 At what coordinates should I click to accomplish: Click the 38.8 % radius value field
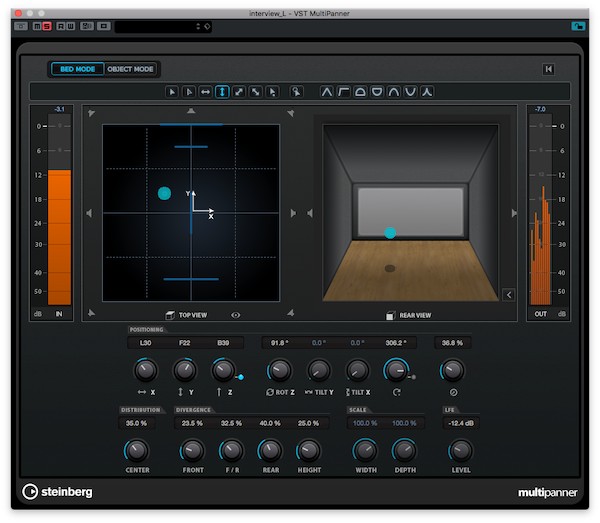pyautogui.click(x=452, y=343)
